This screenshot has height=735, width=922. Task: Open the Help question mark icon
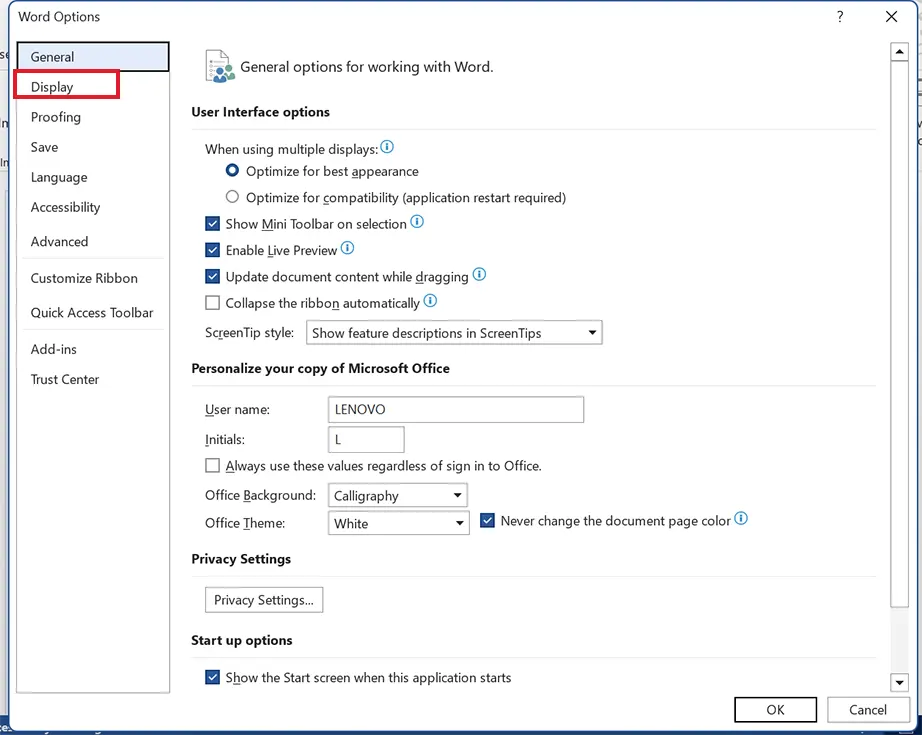[840, 16]
